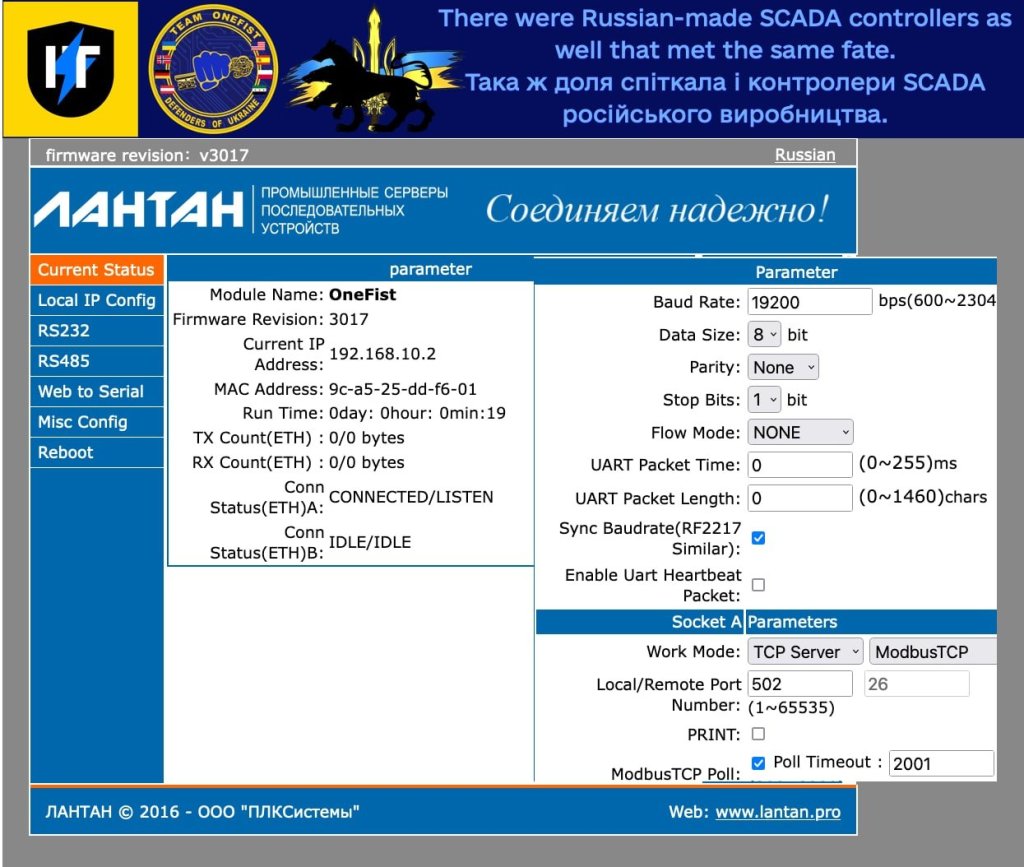
Task: Click the Baud Rate input field
Action: coord(810,301)
